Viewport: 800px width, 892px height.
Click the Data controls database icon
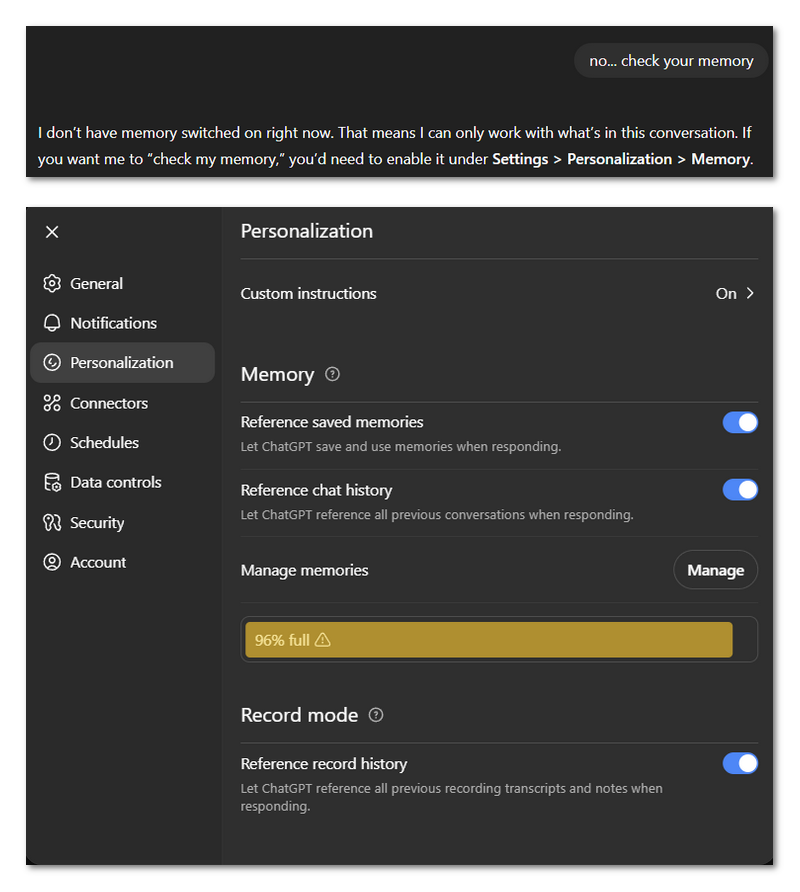click(52, 482)
